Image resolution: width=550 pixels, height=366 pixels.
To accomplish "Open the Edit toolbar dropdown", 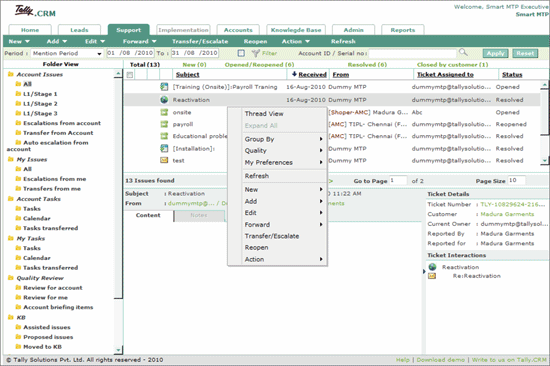I will click(95, 41).
